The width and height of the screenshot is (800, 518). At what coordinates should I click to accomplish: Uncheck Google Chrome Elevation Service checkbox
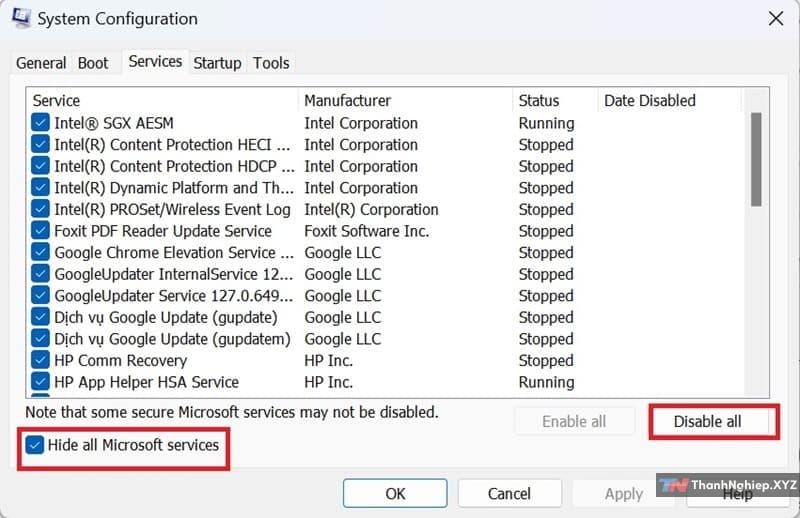[x=40, y=252]
